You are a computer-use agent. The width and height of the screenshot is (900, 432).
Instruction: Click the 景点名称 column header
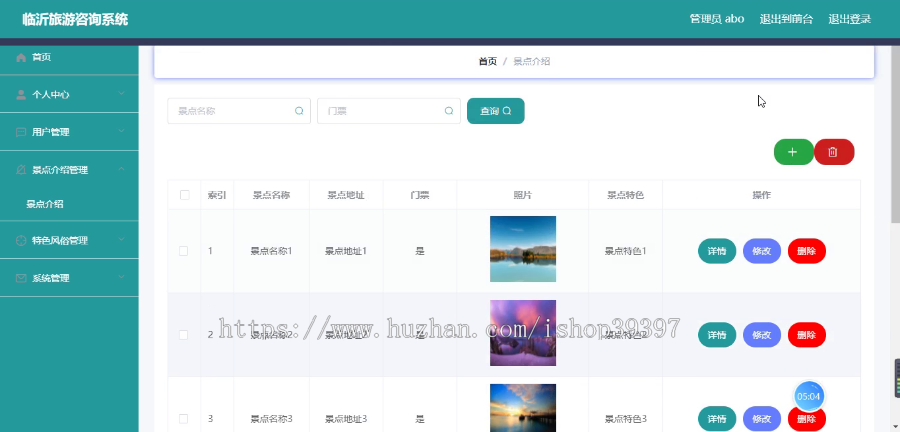coord(271,195)
